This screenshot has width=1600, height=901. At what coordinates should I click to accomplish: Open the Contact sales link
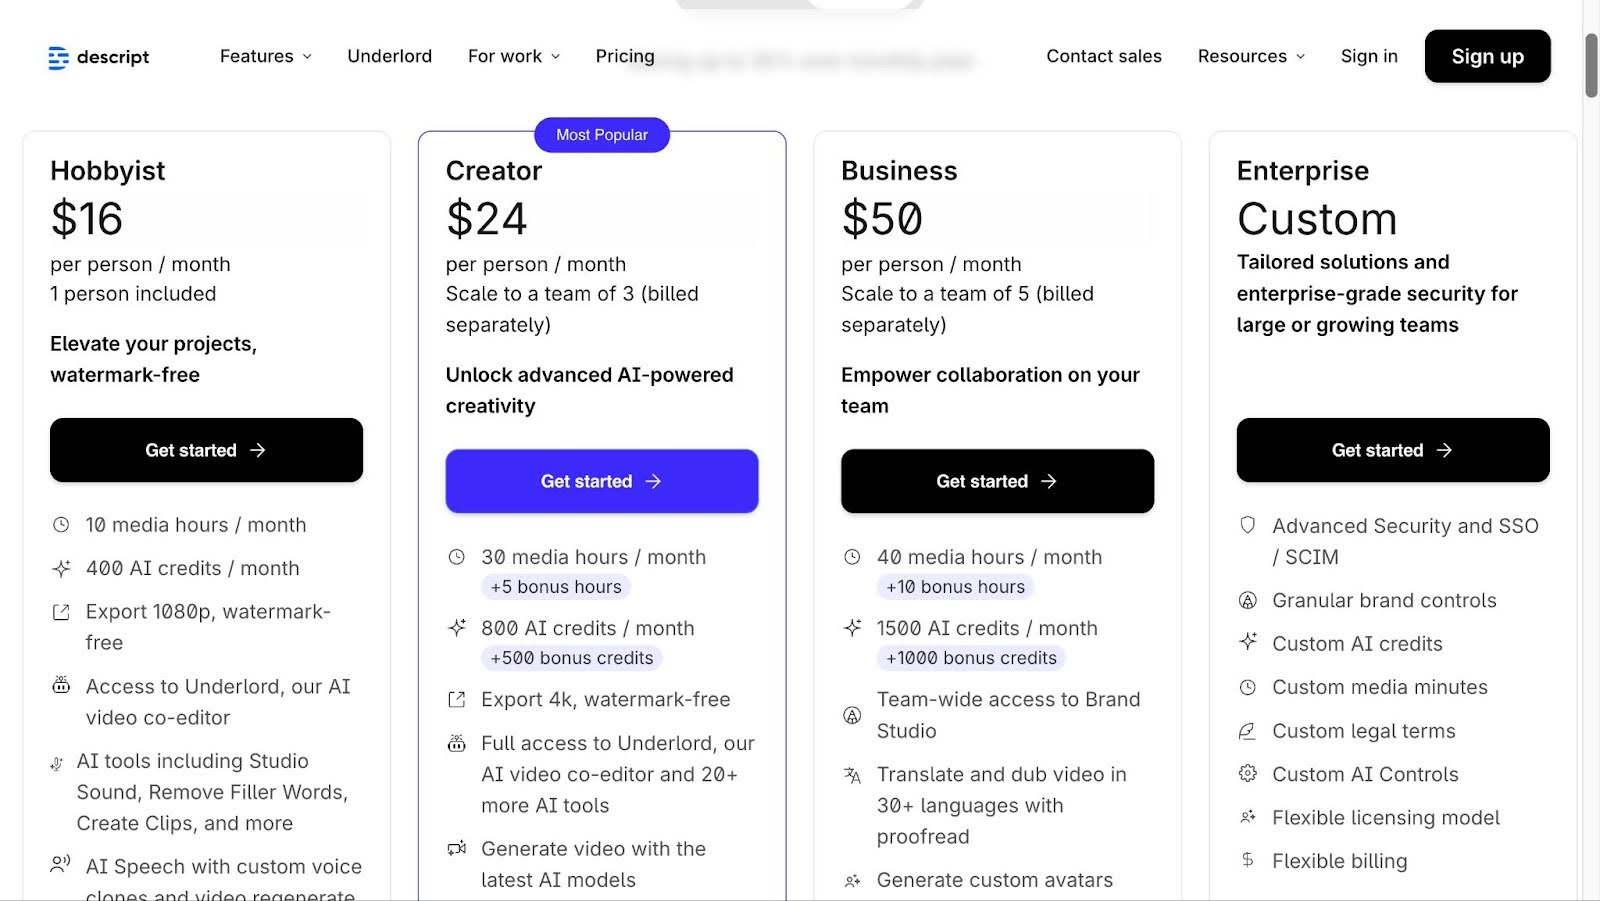pyautogui.click(x=1104, y=56)
